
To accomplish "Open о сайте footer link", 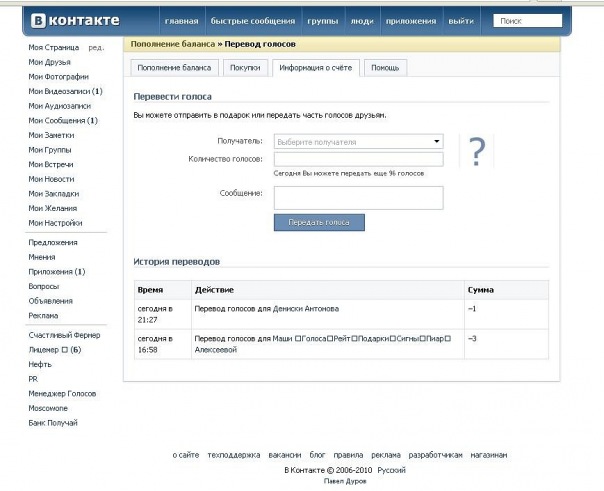I will 186,455.
